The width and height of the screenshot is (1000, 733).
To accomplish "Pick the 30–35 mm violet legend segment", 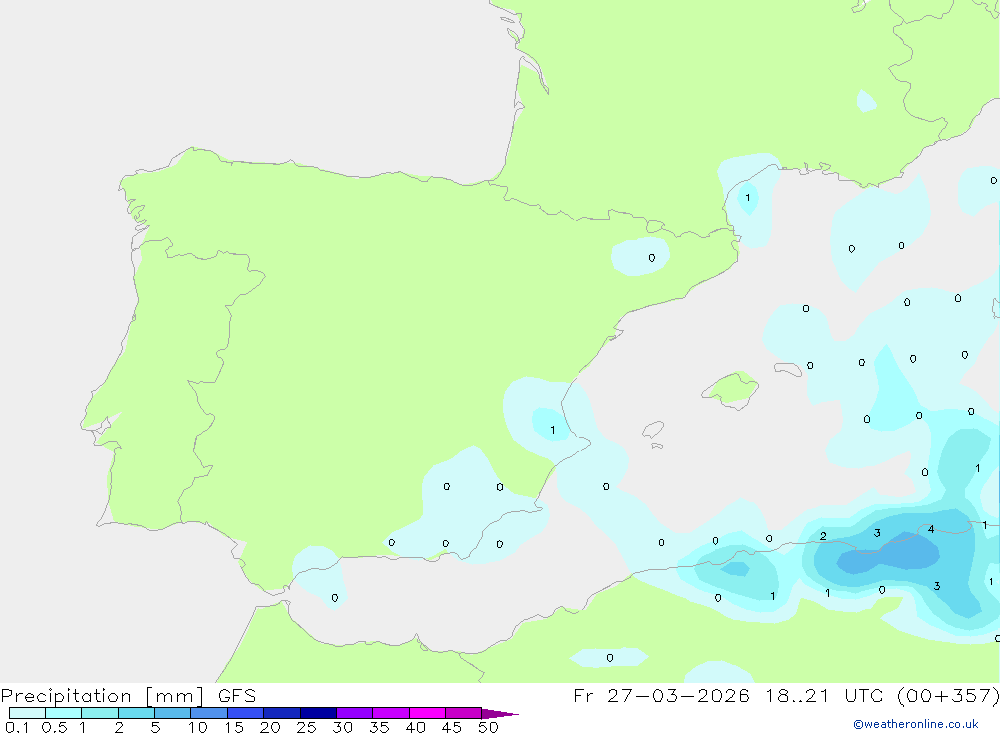I will [355, 713].
